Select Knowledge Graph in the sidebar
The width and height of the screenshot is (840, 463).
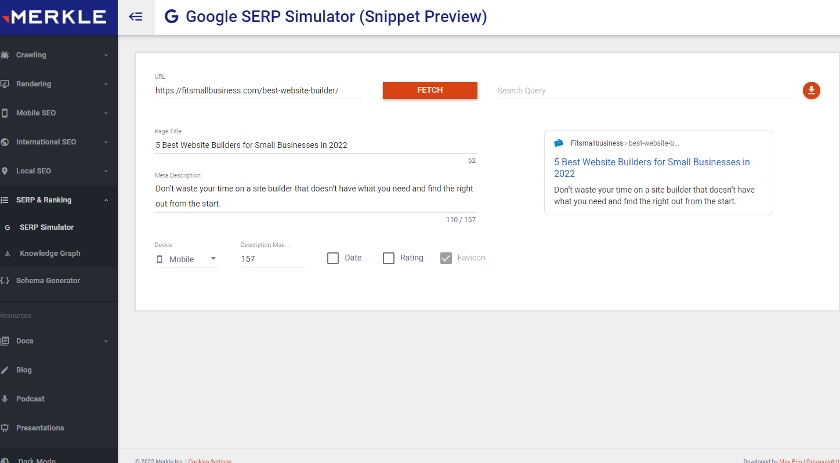point(50,254)
